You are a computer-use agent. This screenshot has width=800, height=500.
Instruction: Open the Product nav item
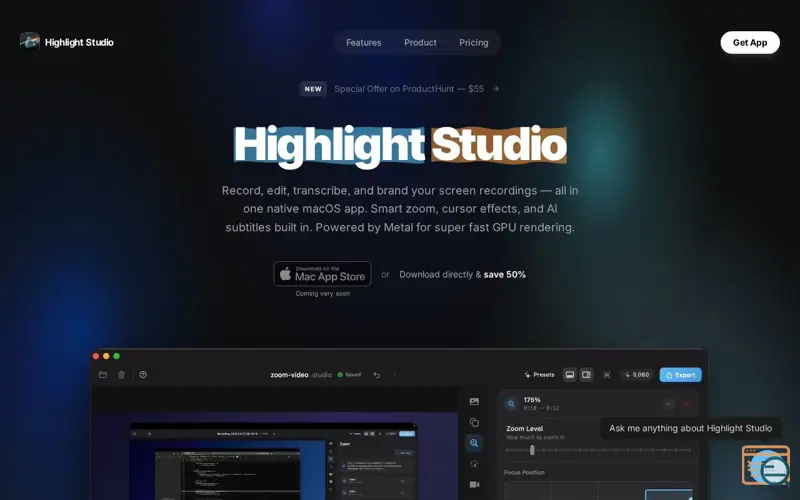420,43
